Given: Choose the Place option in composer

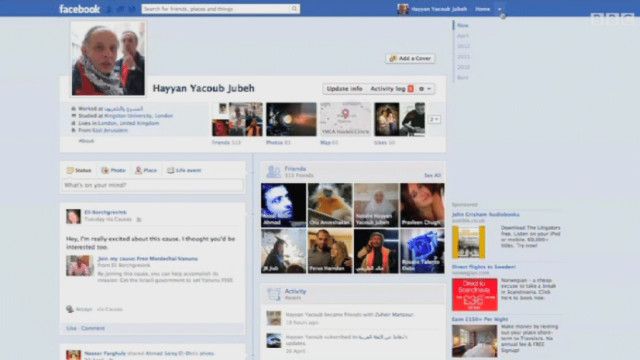Looking at the screenshot, I should pos(146,170).
